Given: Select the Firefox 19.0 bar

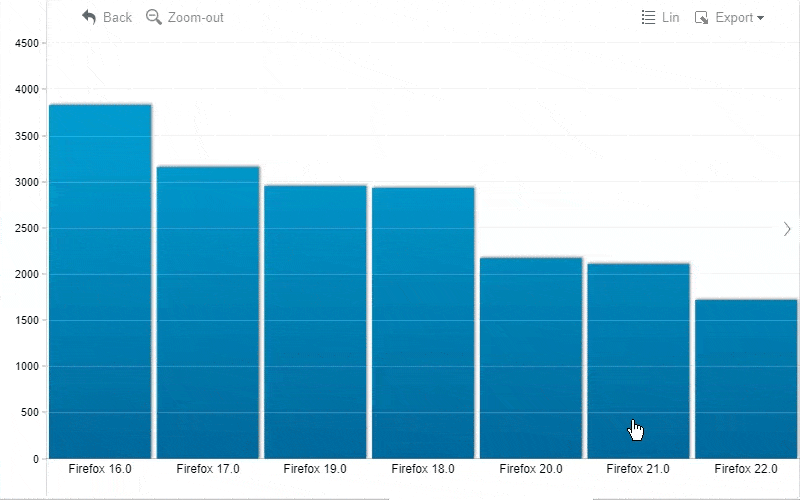Looking at the screenshot, I should [x=315, y=321].
